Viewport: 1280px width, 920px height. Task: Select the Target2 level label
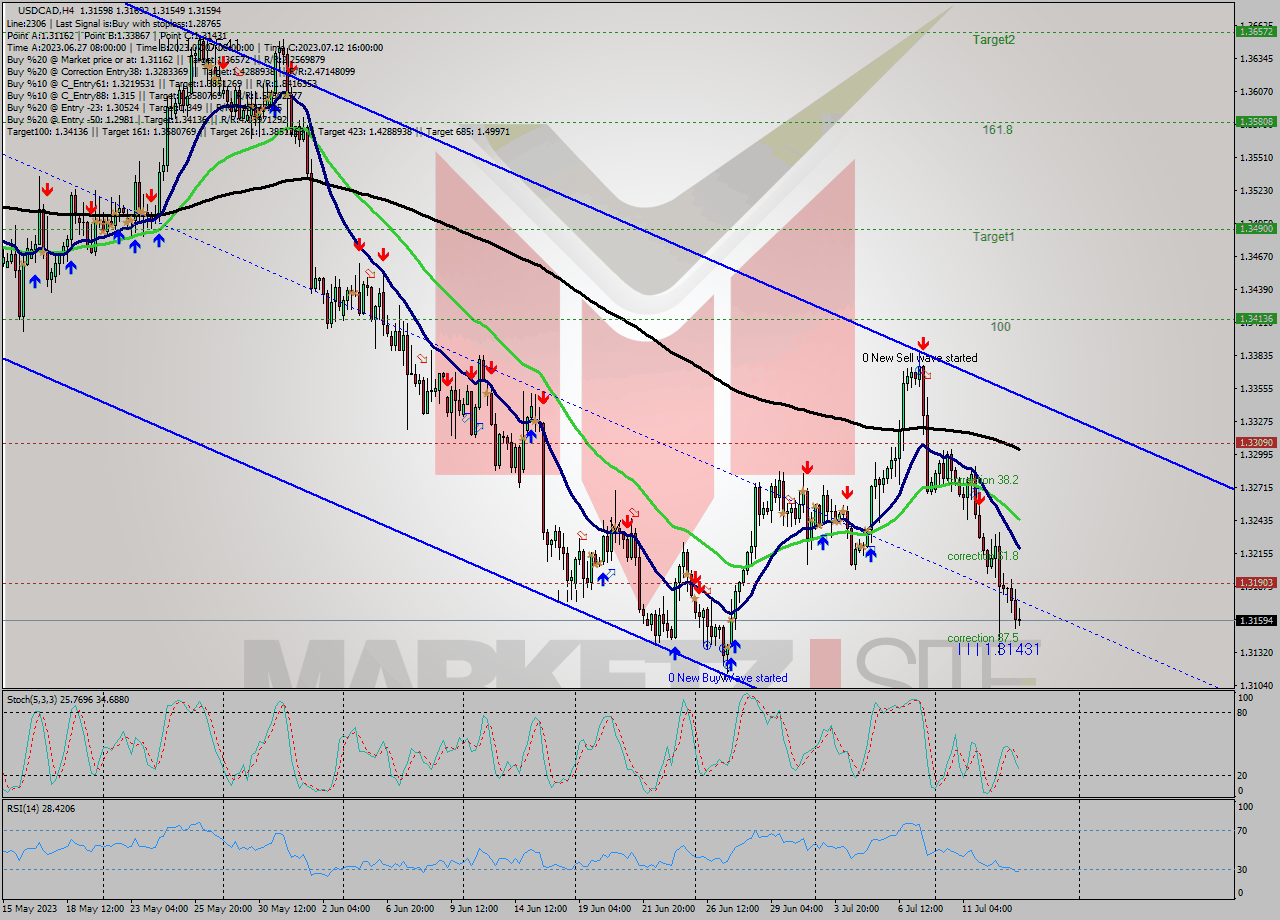(x=994, y=40)
